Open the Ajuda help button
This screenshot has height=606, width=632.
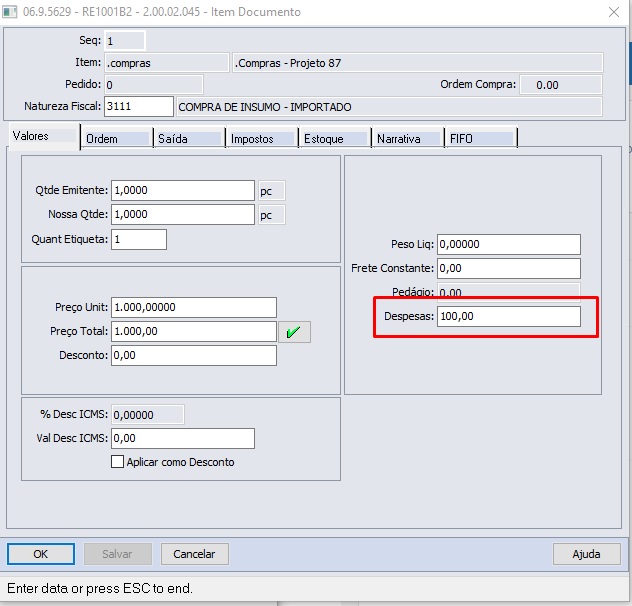tap(586, 554)
